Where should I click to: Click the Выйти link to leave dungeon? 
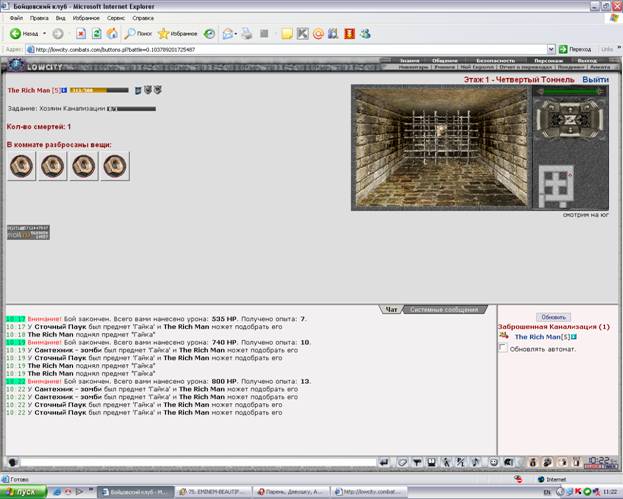tap(595, 79)
